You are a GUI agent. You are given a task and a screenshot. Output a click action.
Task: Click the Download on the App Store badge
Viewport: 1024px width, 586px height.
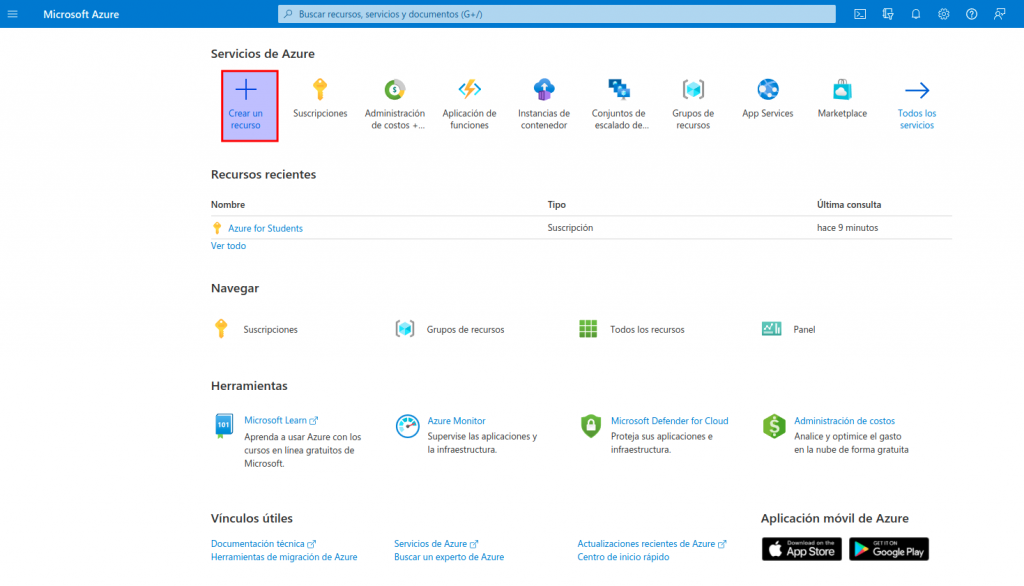[x=801, y=549]
